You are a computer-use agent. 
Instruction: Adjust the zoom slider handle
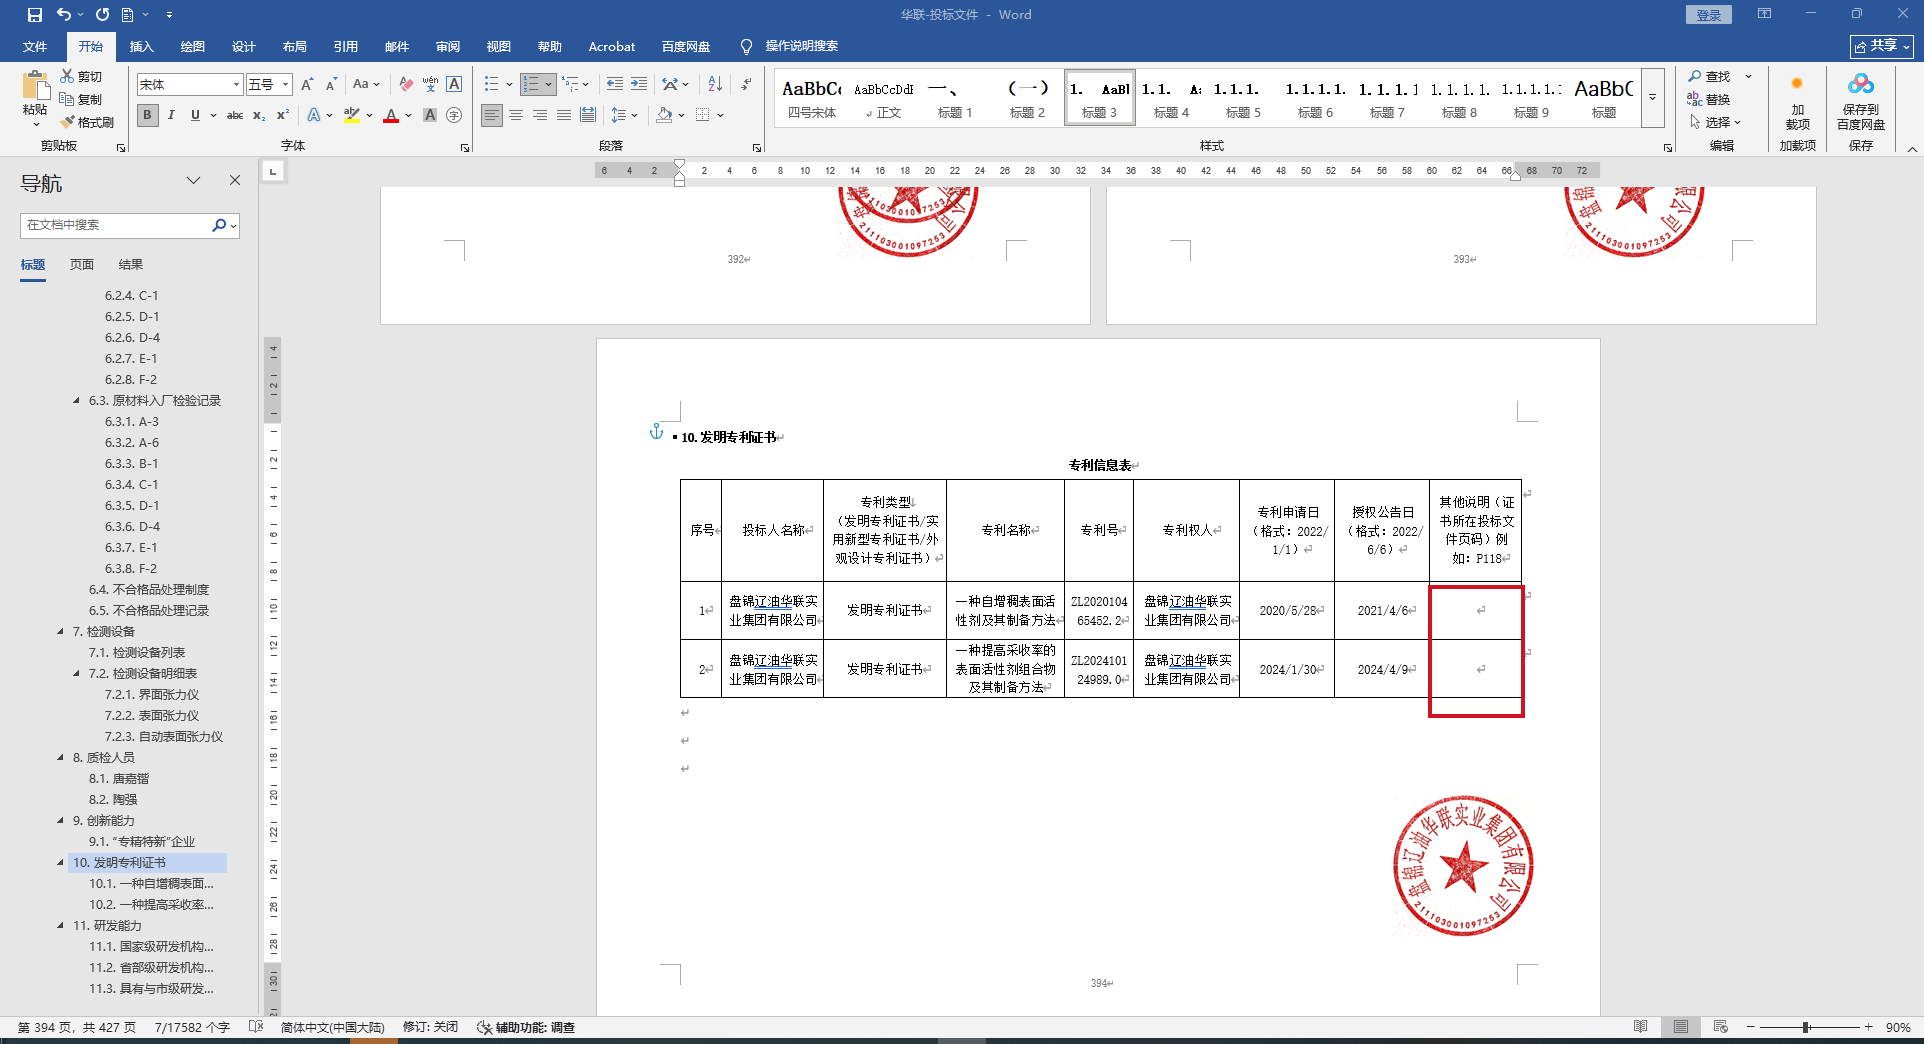(x=1807, y=1027)
